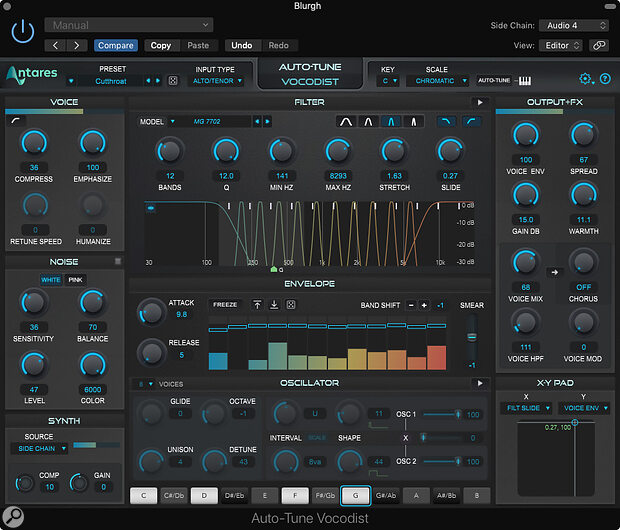The width and height of the screenshot is (620, 530).
Task: Click the Voice section high-pass curve icon
Action: pyautogui.click(x=16, y=121)
